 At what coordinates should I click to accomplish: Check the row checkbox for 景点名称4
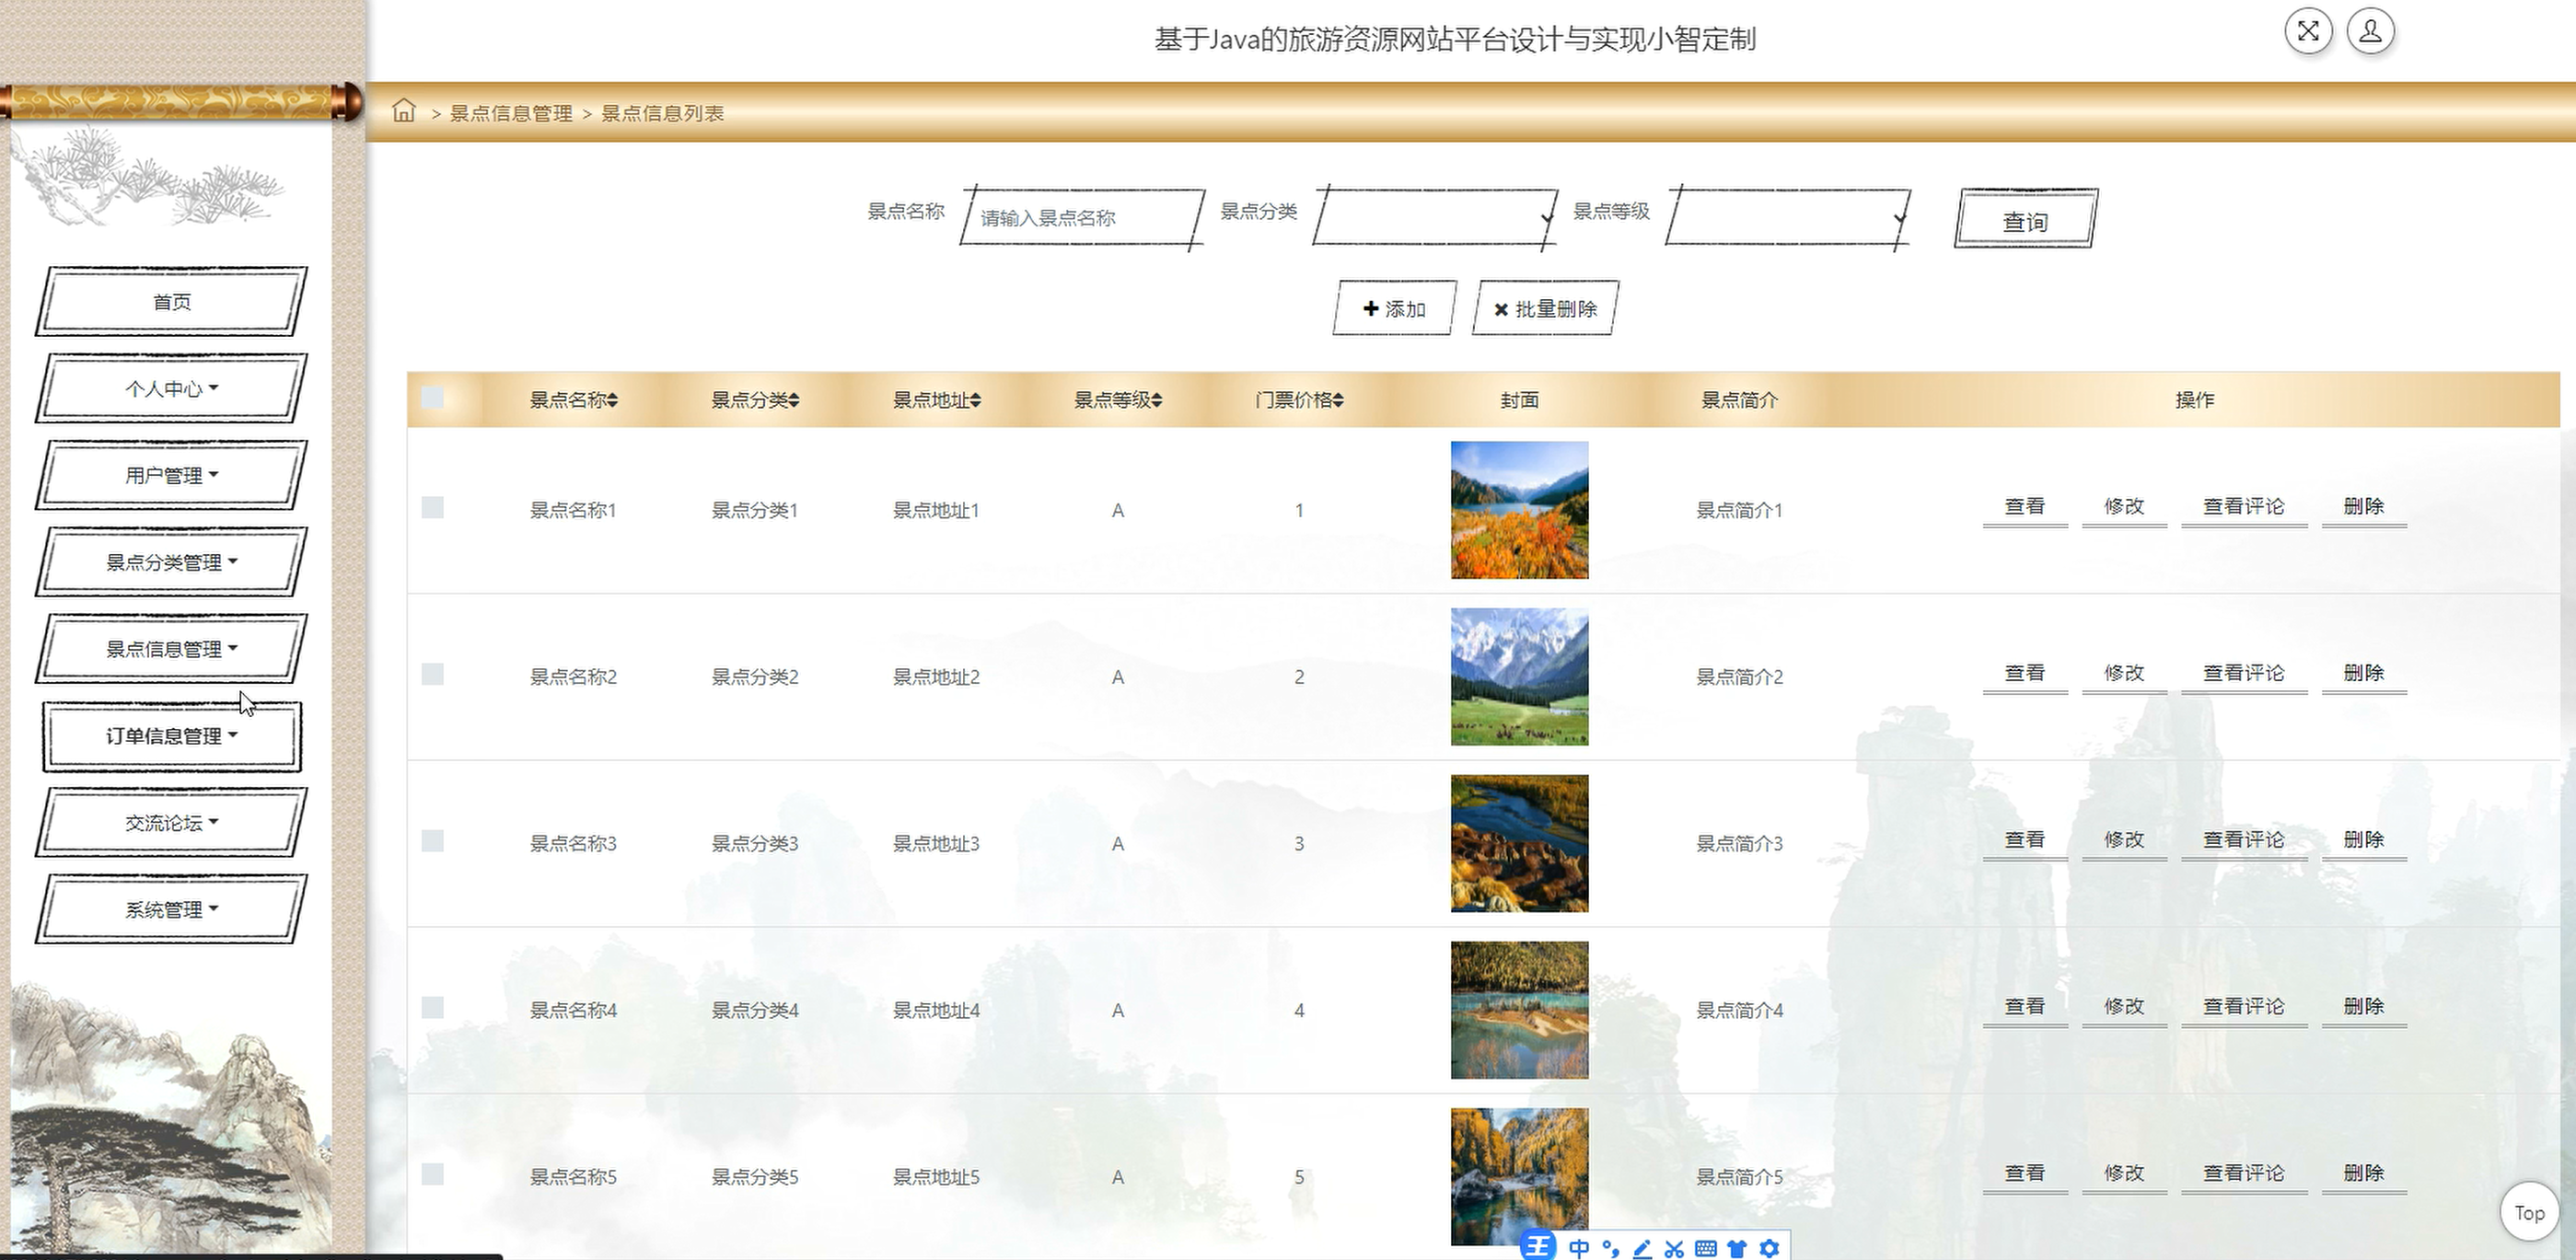[433, 1007]
